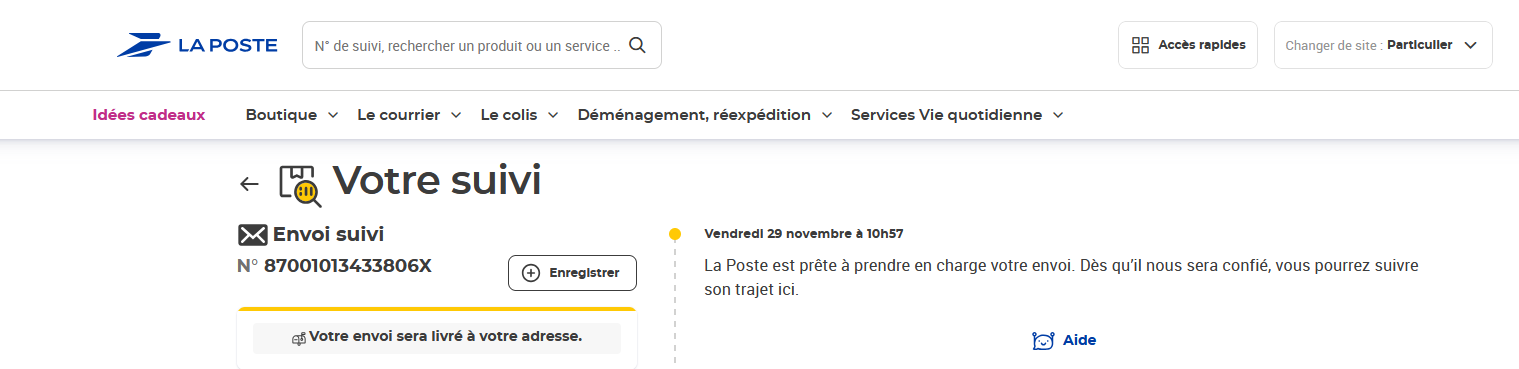
Task: Open the Aide link
Action: point(1064,341)
